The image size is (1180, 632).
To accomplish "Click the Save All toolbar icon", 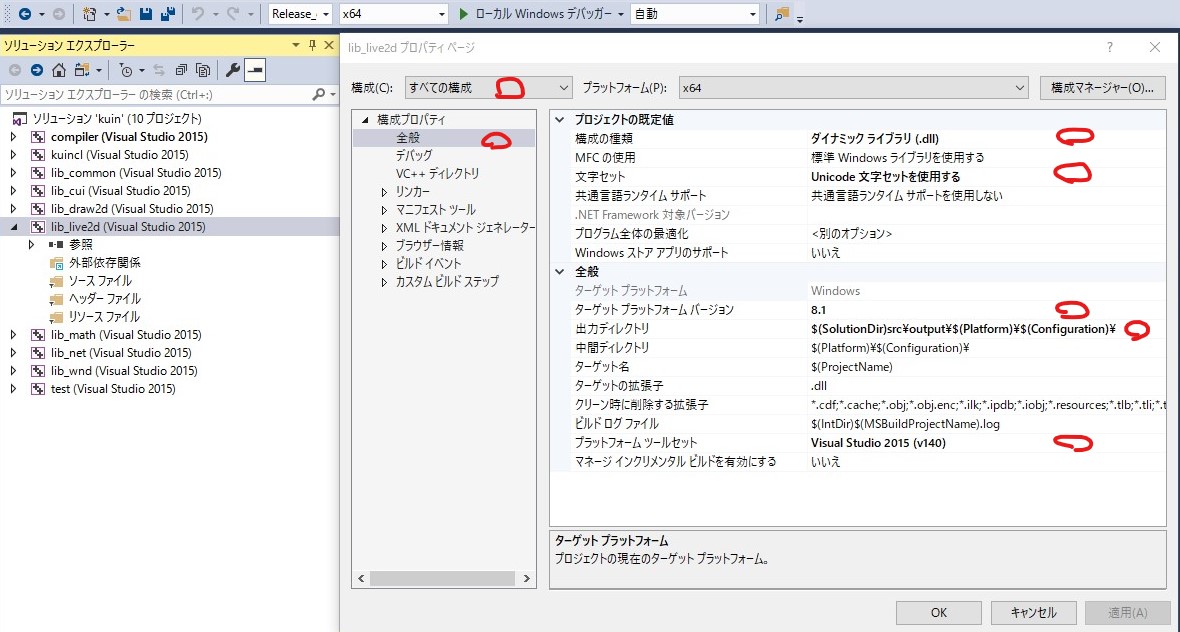I will 167,14.
